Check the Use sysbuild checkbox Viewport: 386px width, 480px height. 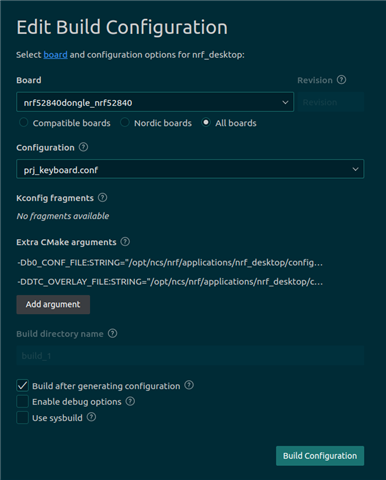coord(23,418)
